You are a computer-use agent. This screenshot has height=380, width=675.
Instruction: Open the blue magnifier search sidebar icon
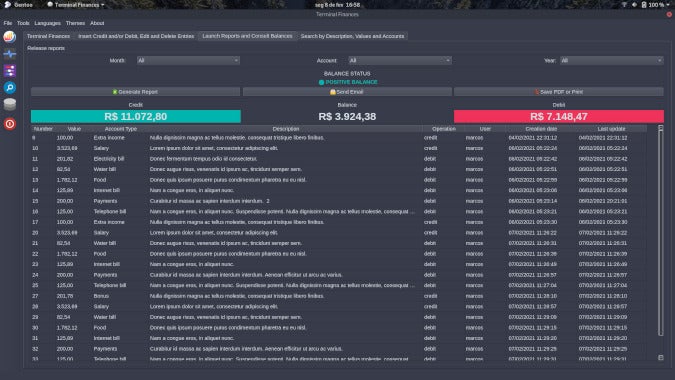coord(9,87)
